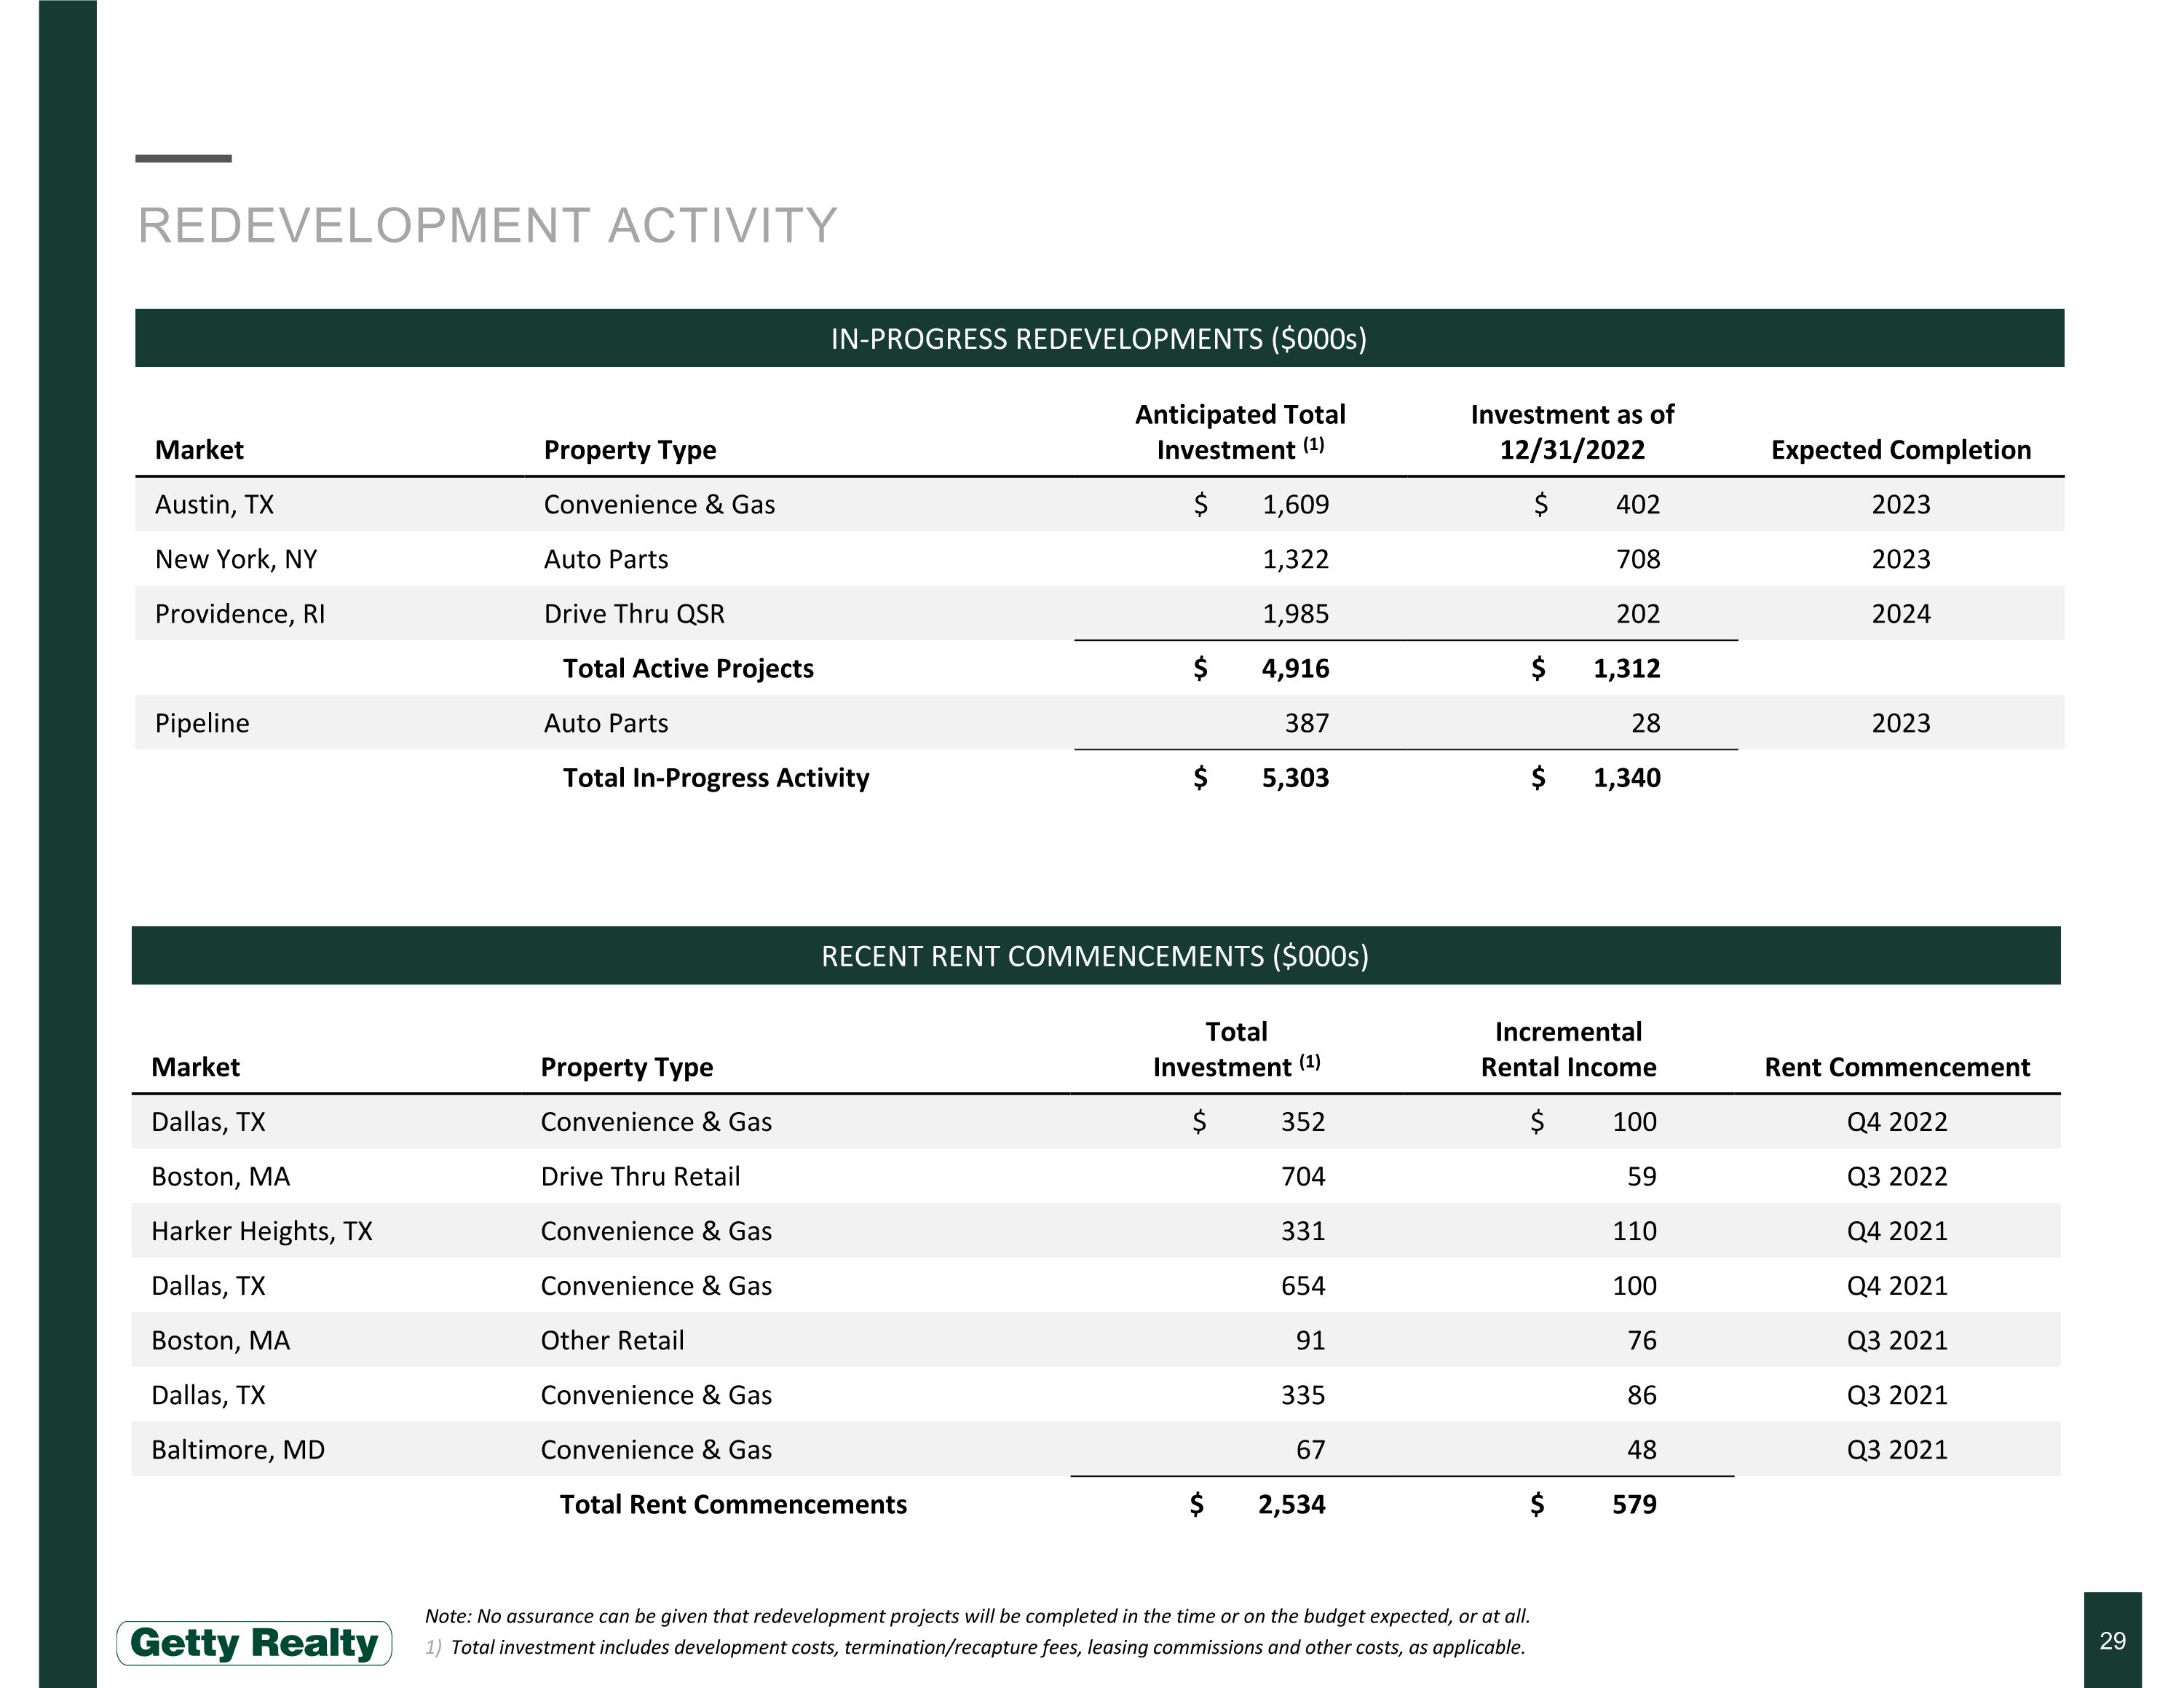
Task: Select the Harker Heights, TX market cell
Action: click(262, 1231)
